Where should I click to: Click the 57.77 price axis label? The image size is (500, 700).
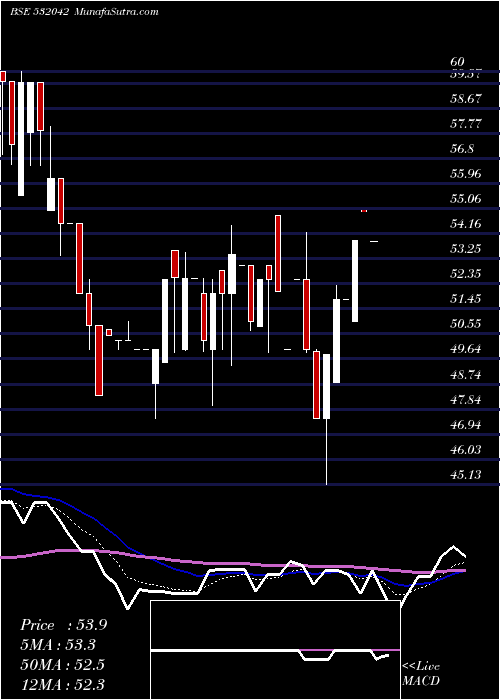(466, 123)
